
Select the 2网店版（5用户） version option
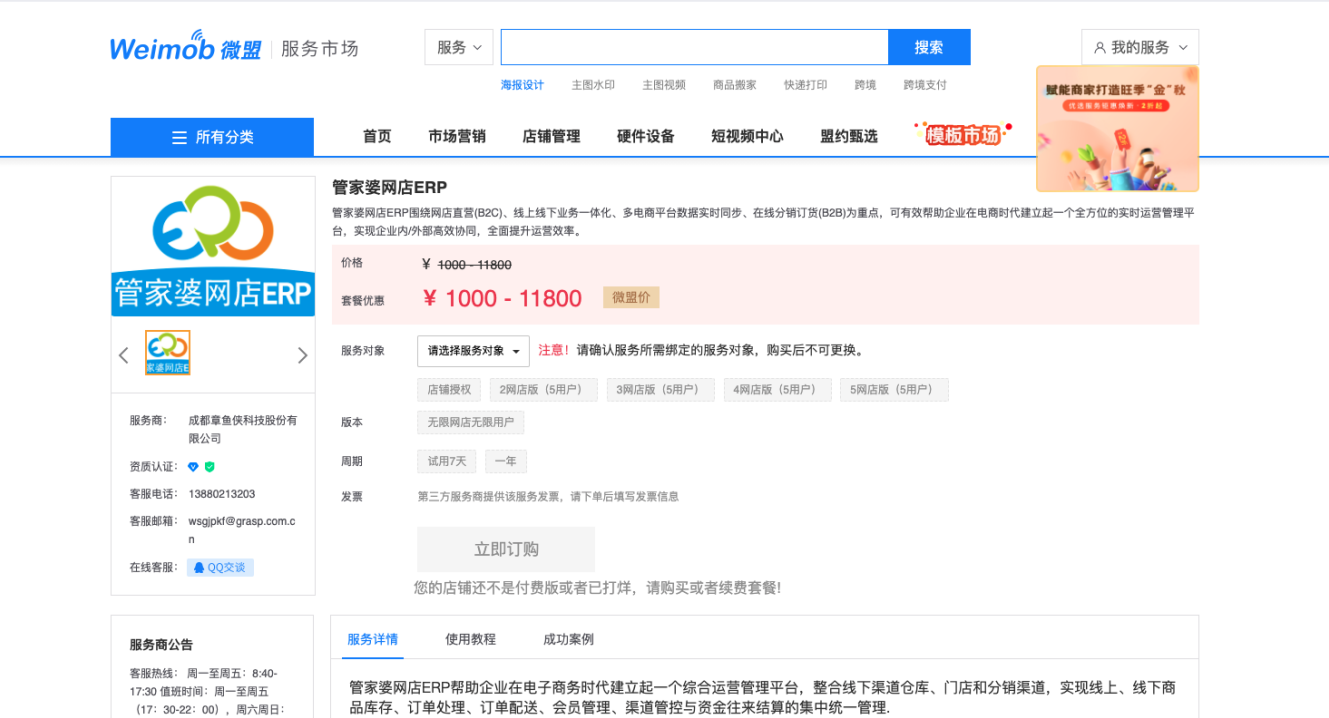pos(543,390)
